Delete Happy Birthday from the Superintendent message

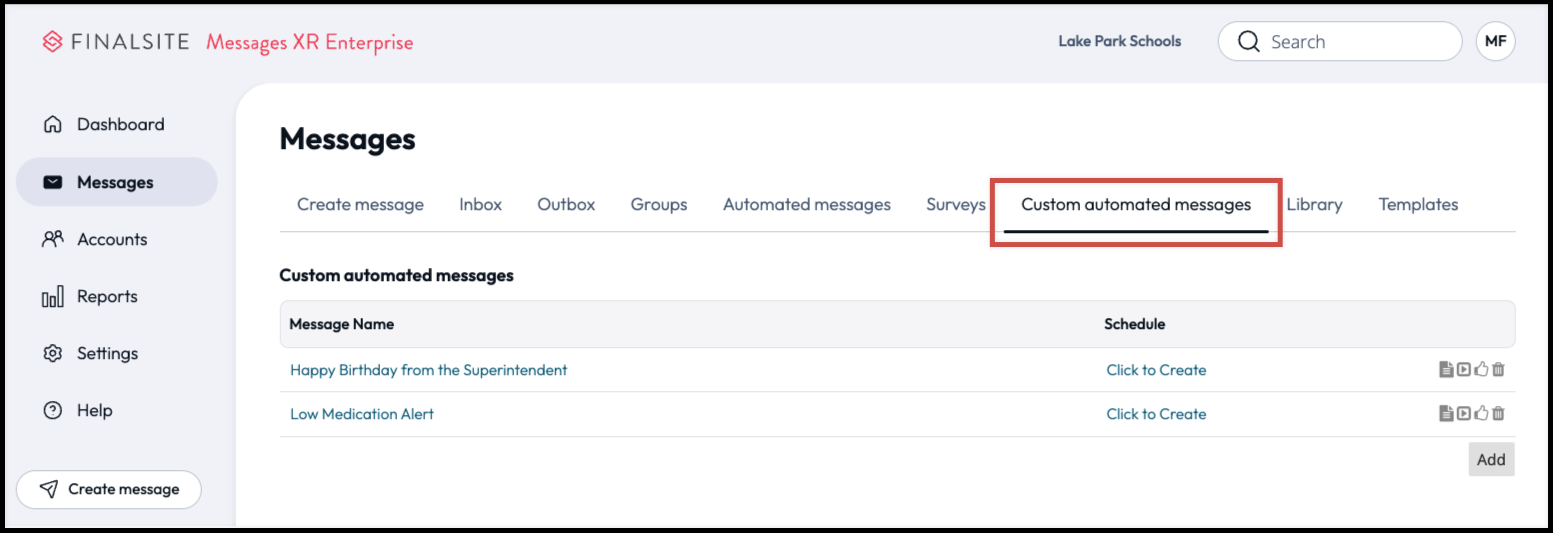[1498, 370]
